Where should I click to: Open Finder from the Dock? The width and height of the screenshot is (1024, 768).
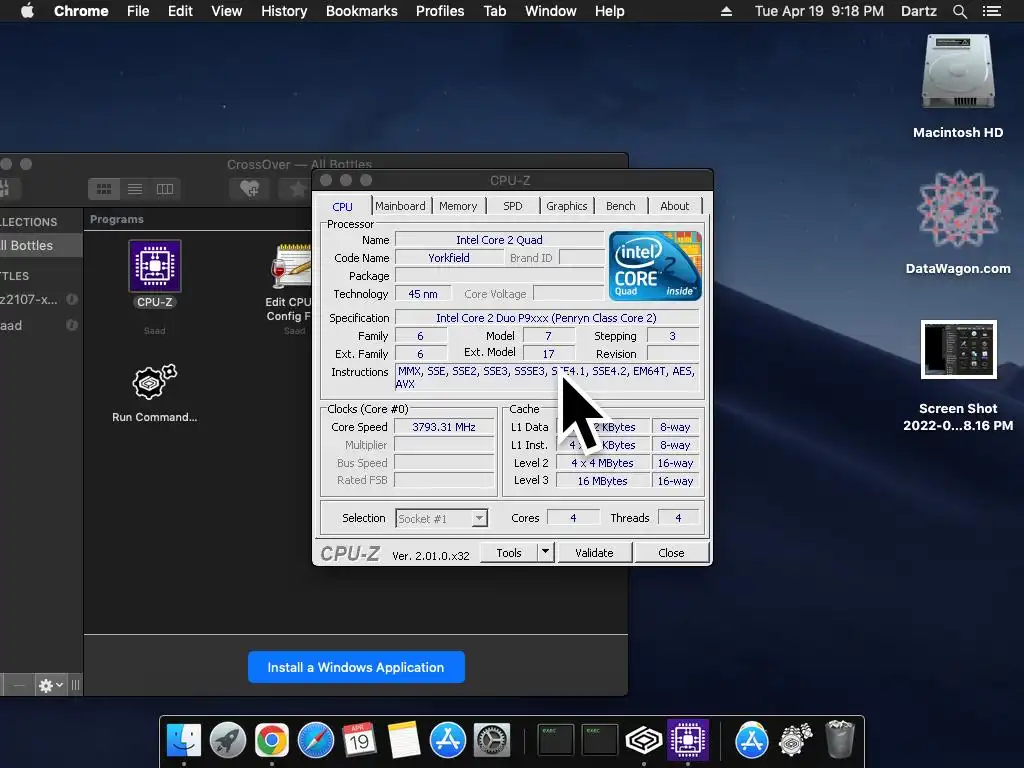tap(184, 740)
